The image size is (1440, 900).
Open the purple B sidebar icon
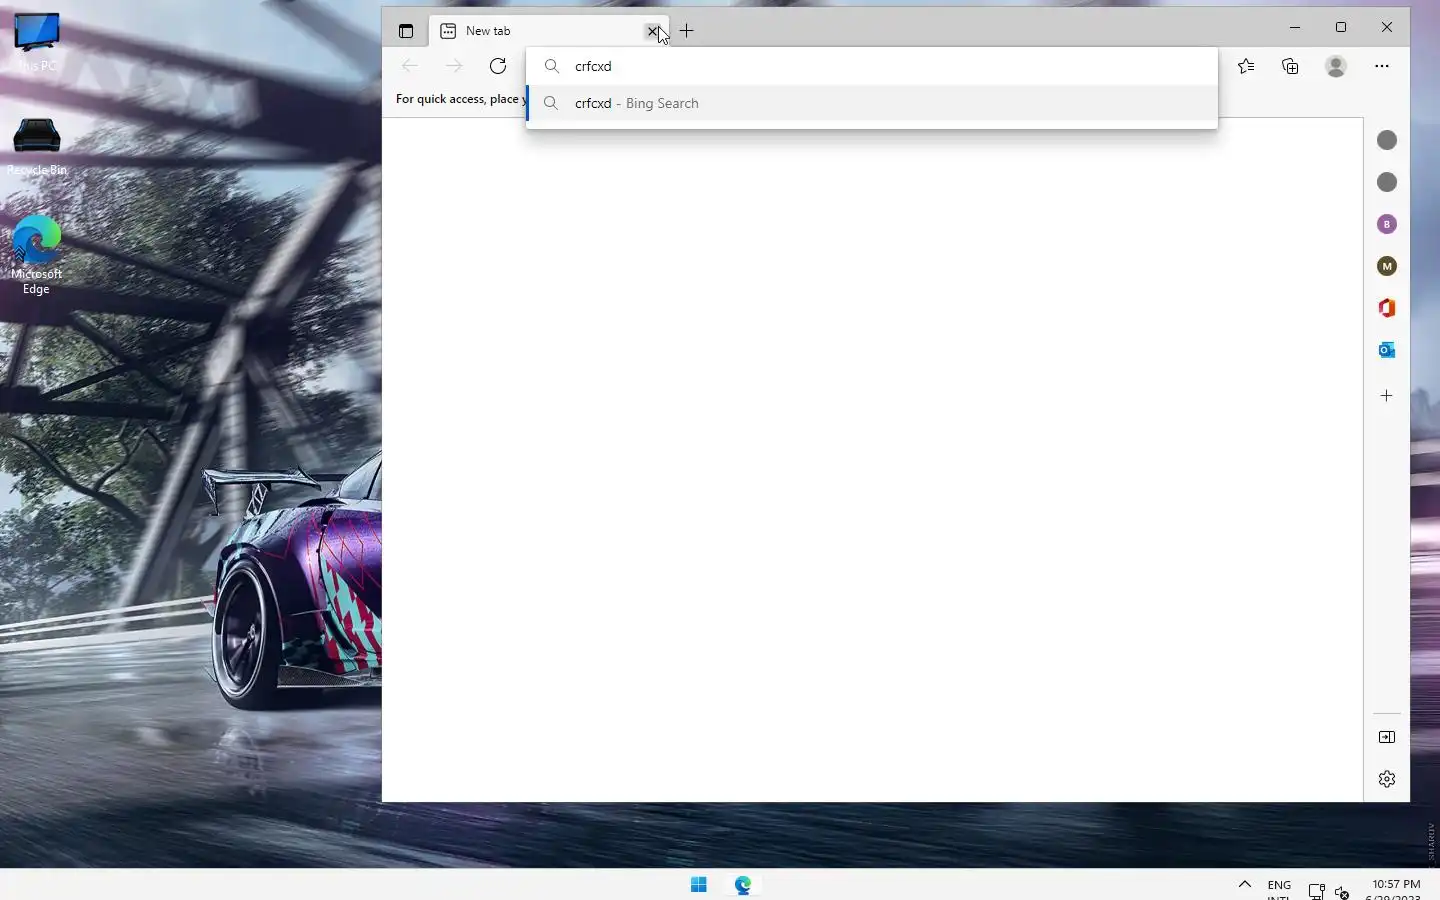click(x=1387, y=224)
